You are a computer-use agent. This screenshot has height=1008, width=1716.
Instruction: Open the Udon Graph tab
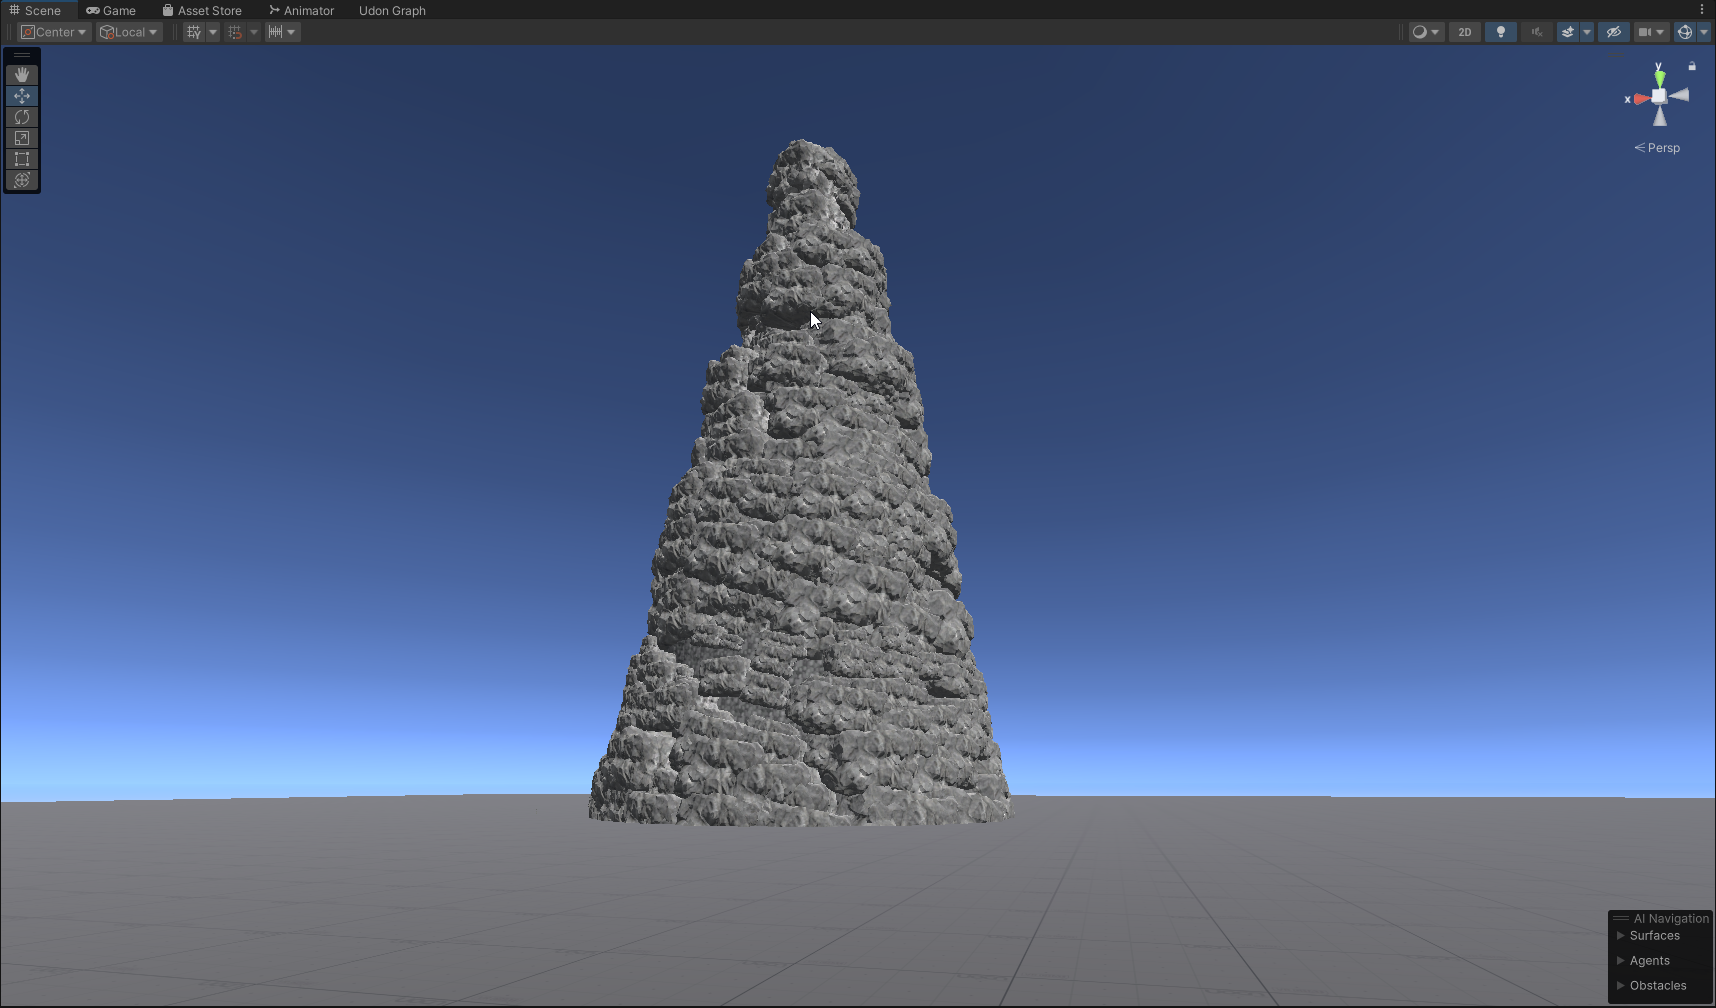[392, 10]
